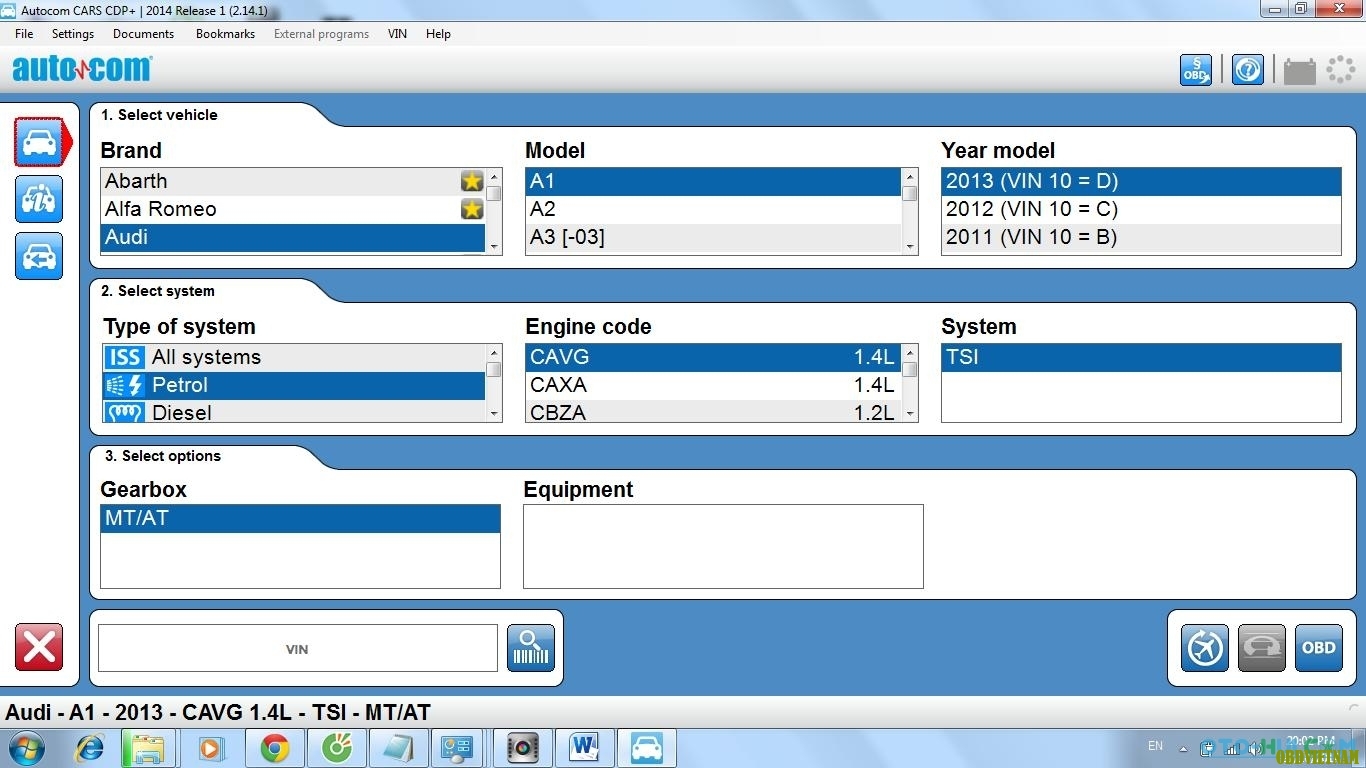
Task: Choose year 2013 (VIN 10 = D)
Action: point(1141,181)
